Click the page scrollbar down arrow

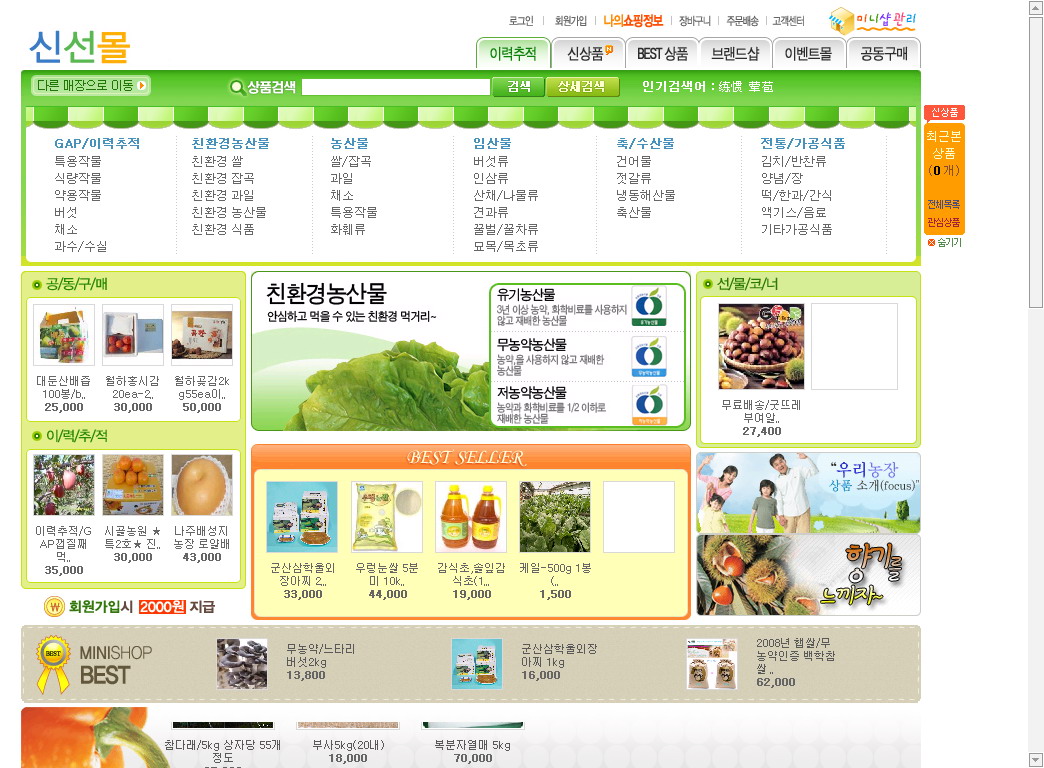coord(1036,760)
